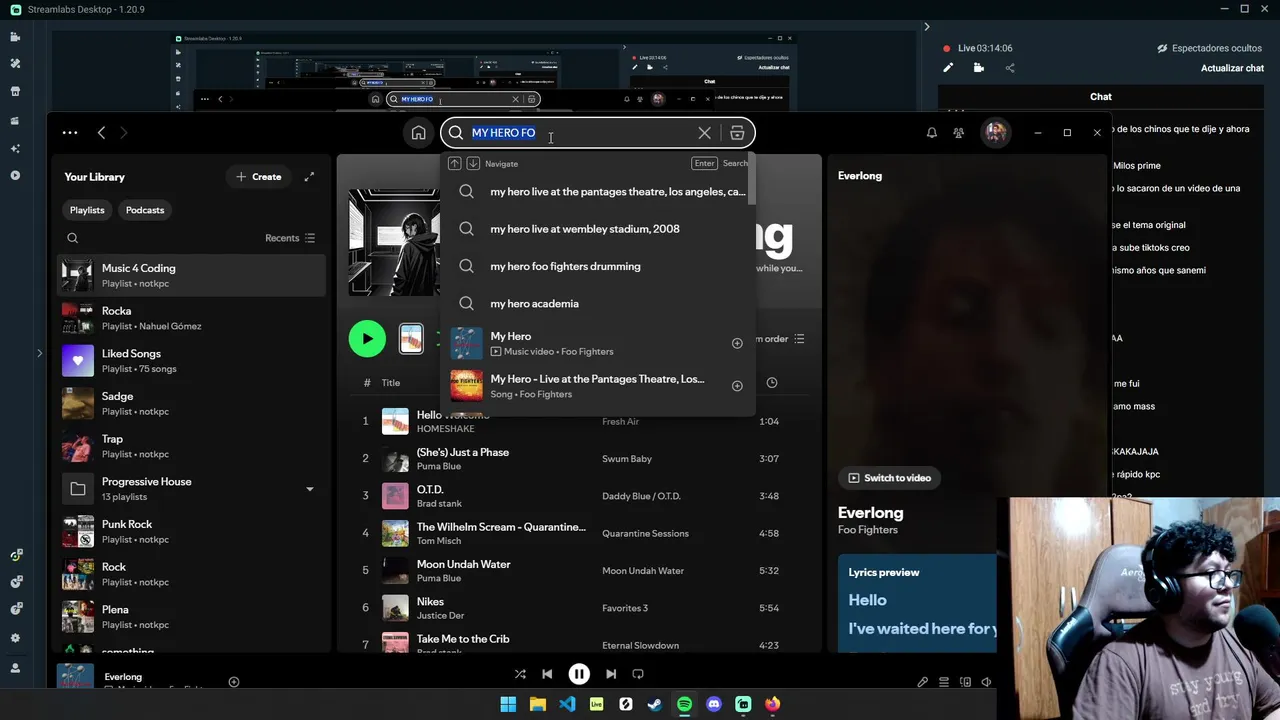Open Streamlabs Editor camera icon
The image size is (1280, 720).
point(15,37)
